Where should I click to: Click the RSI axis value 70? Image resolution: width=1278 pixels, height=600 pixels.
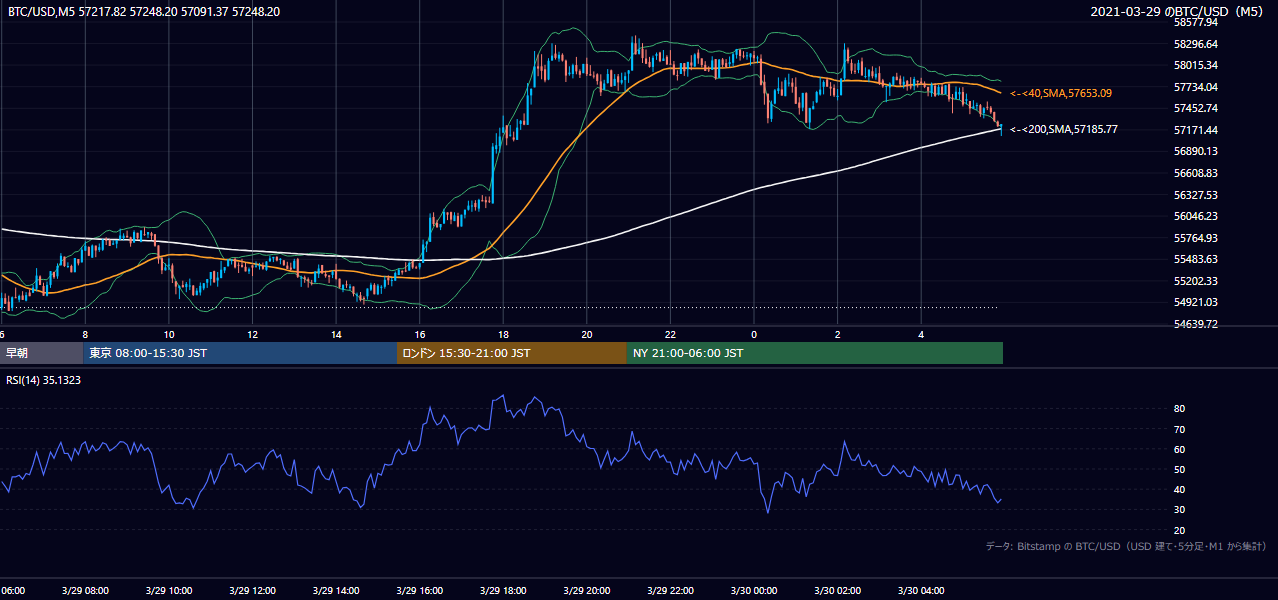[x=1179, y=429]
